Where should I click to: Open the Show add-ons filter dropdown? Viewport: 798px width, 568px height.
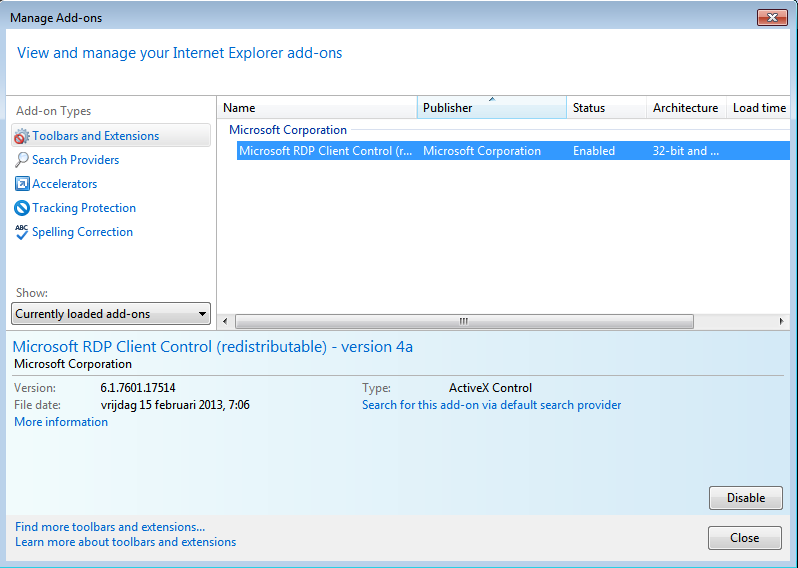111,314
